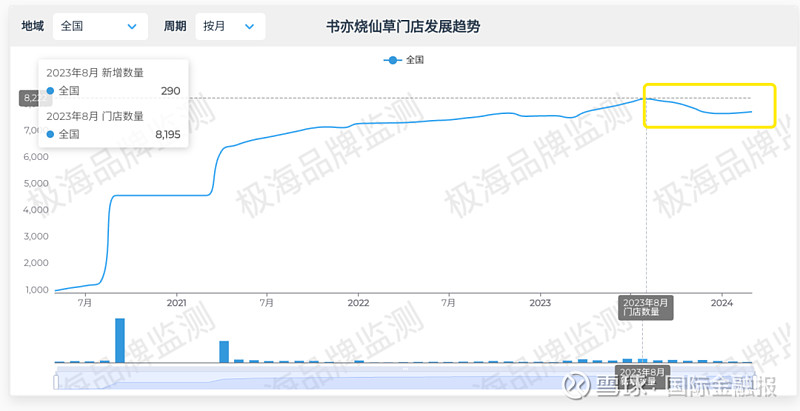Click the 2023年8月 门店数量 tooltip heading
Viewport: 800px width, 411px height.
(x=95, y=116)
